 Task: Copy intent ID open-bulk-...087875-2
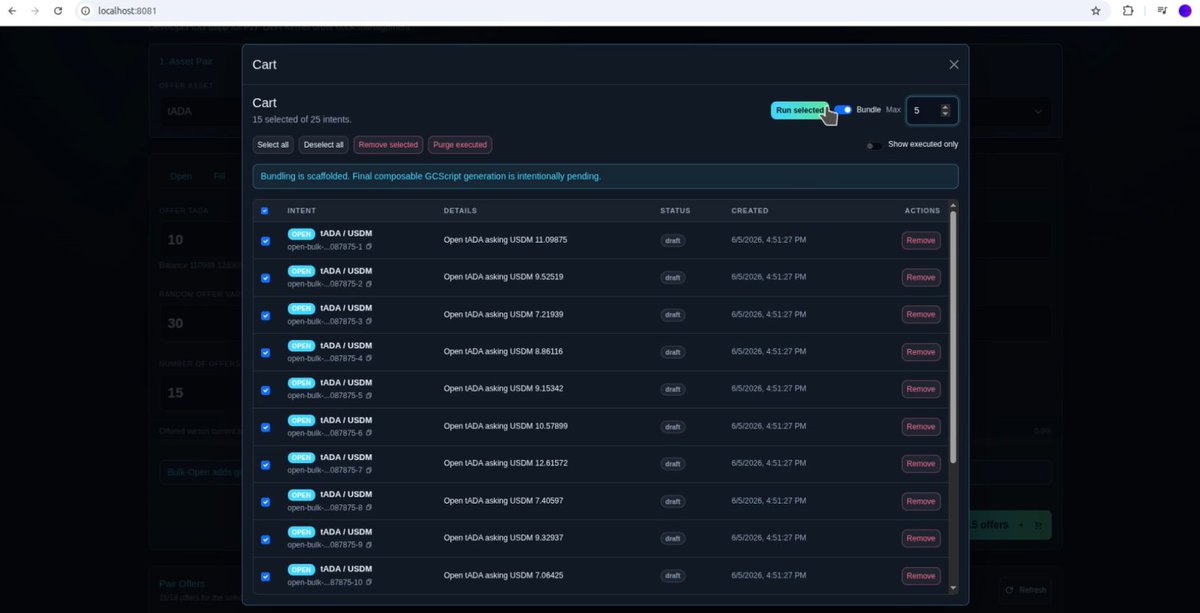(368, 284)
